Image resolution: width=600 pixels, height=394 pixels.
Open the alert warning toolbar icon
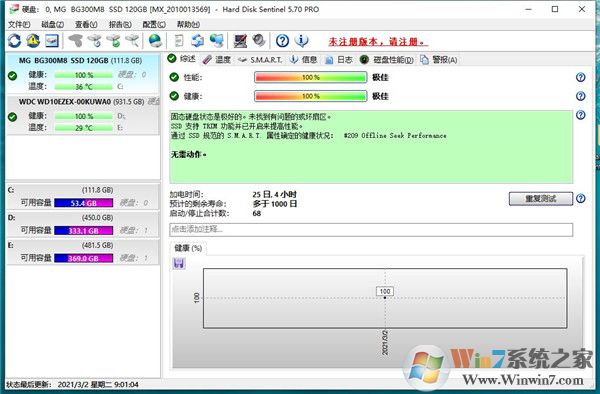tap(33, 41)
